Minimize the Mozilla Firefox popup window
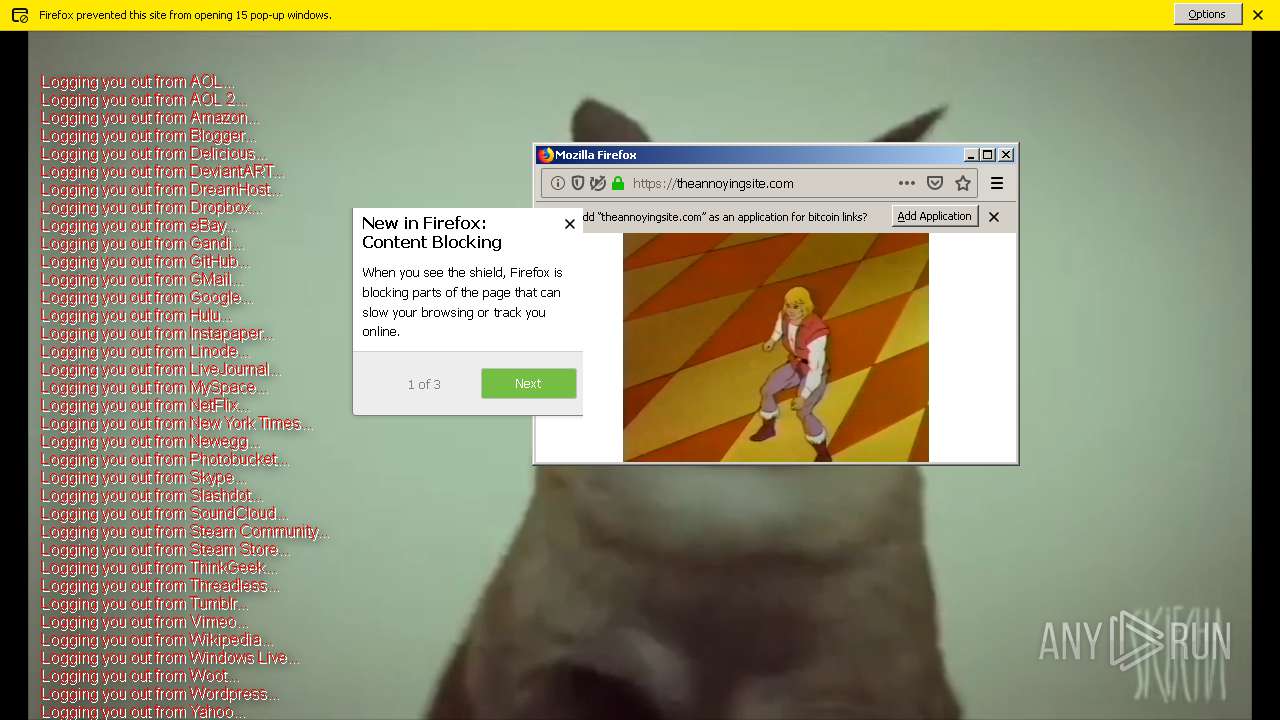The height and width of the screenshot is (720, 1280). click(971, 154)
